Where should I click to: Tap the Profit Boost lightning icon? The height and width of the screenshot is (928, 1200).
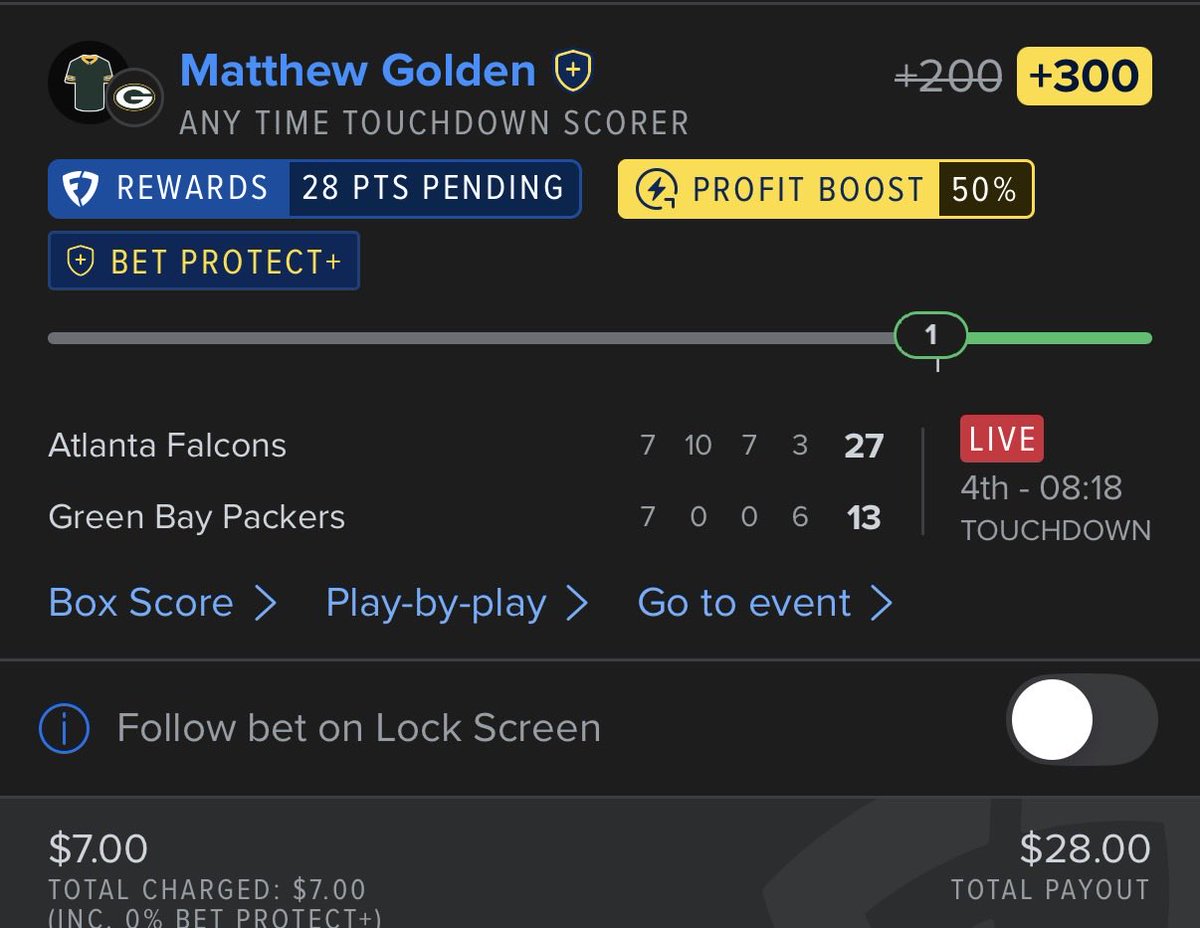point(657,189)
